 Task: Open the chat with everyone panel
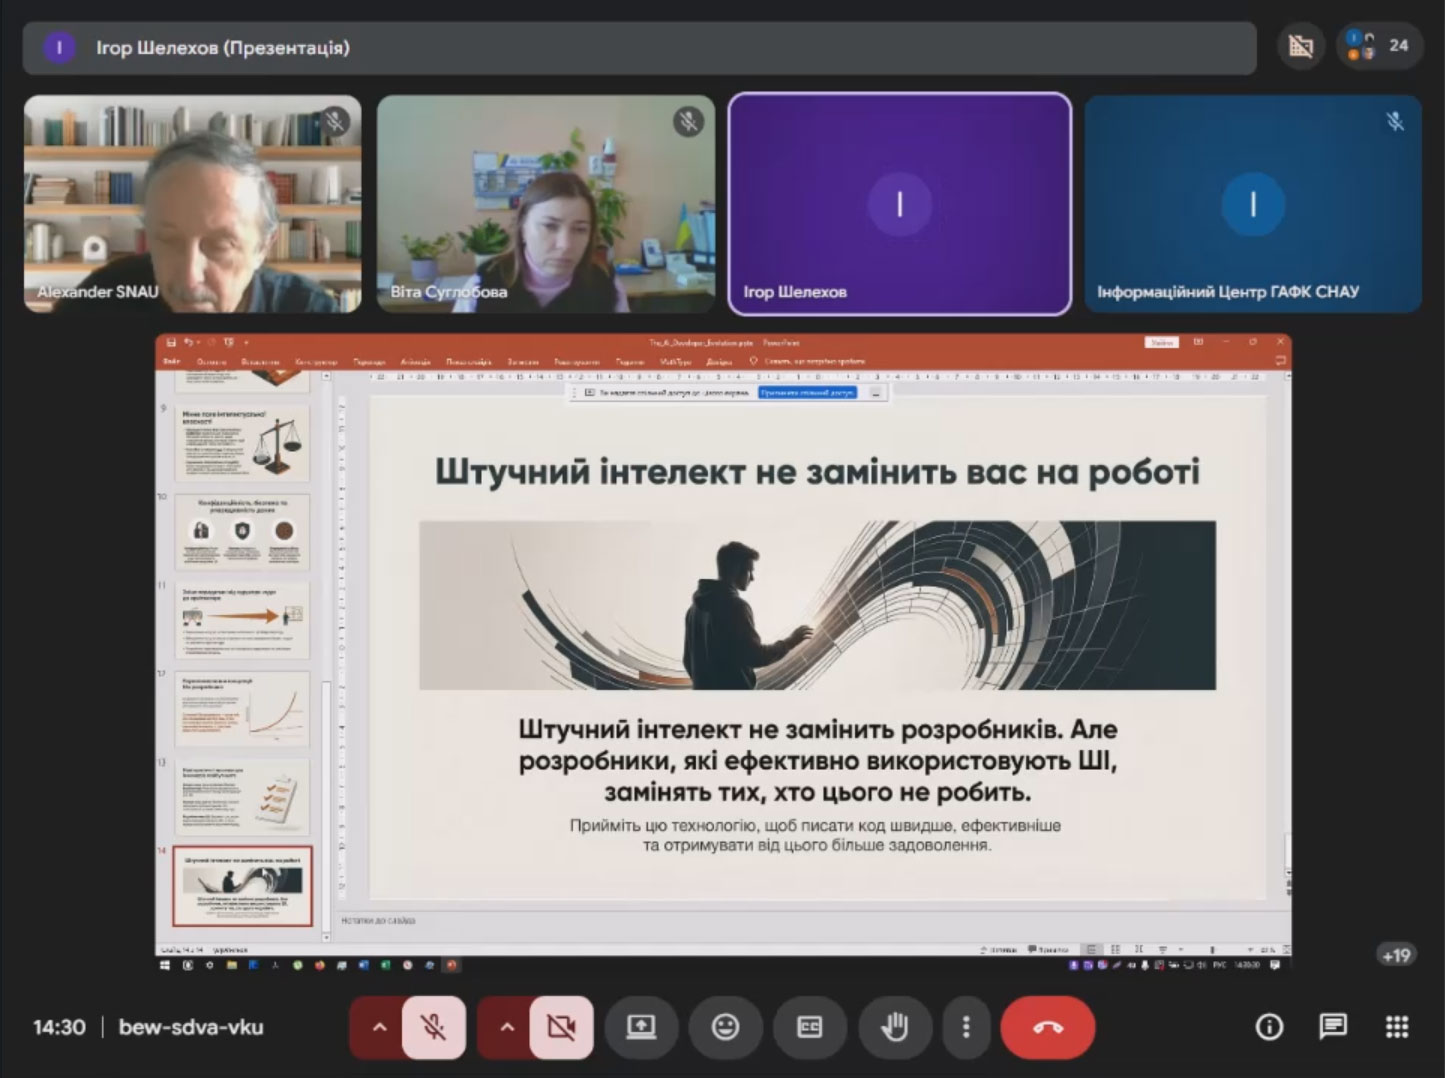click(1332, 1027)
